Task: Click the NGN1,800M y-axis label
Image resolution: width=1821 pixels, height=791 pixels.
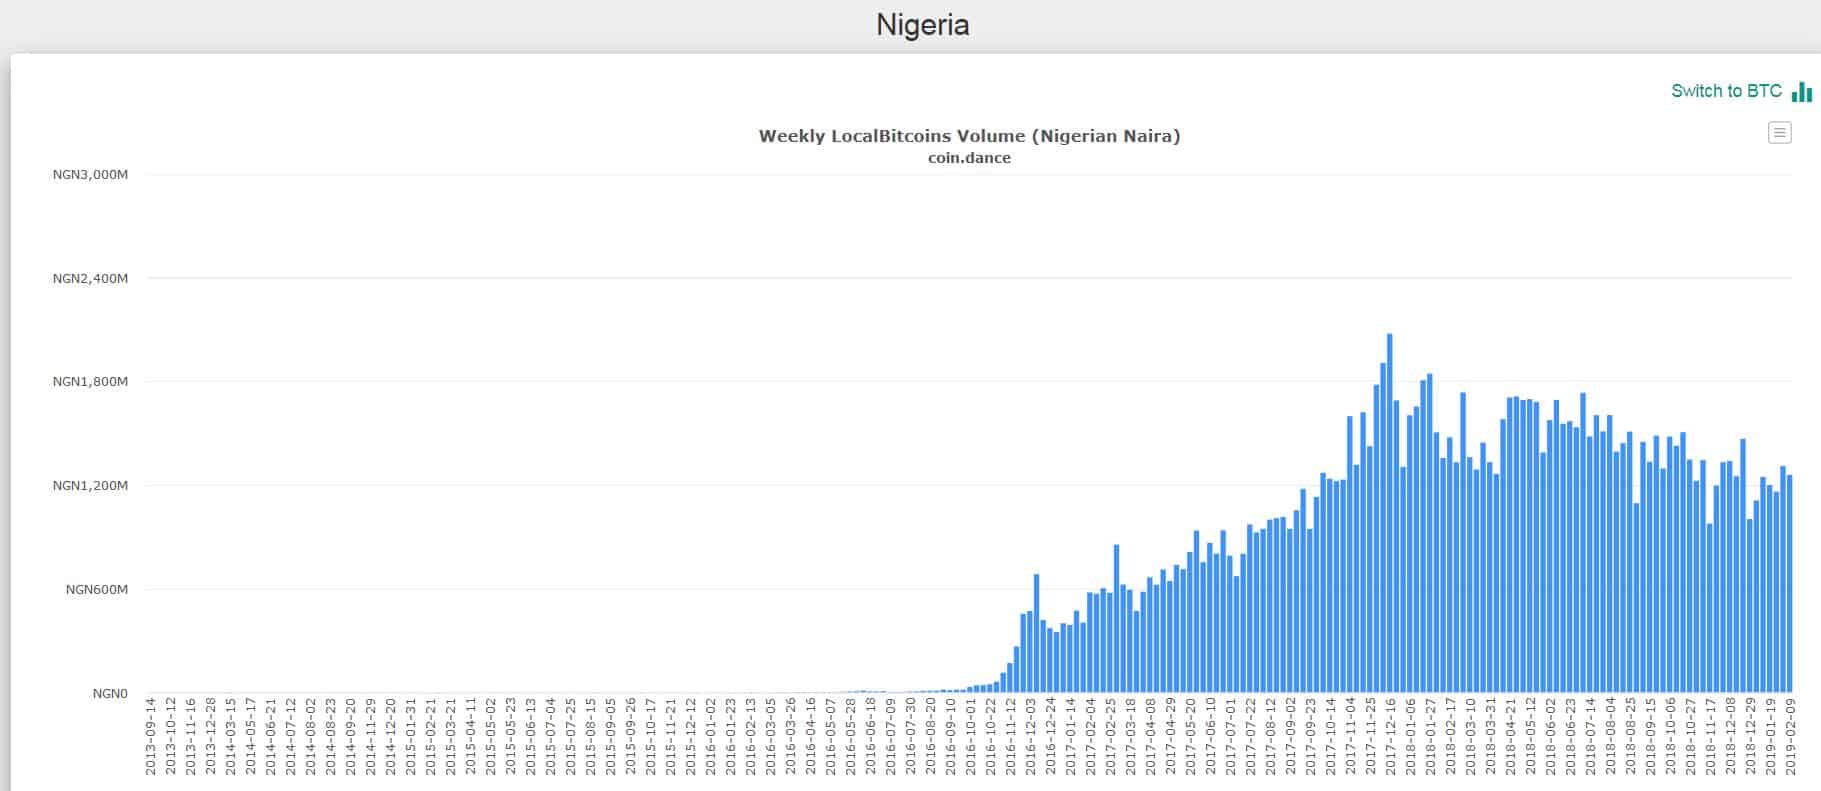Action: (x=90, y=382)
